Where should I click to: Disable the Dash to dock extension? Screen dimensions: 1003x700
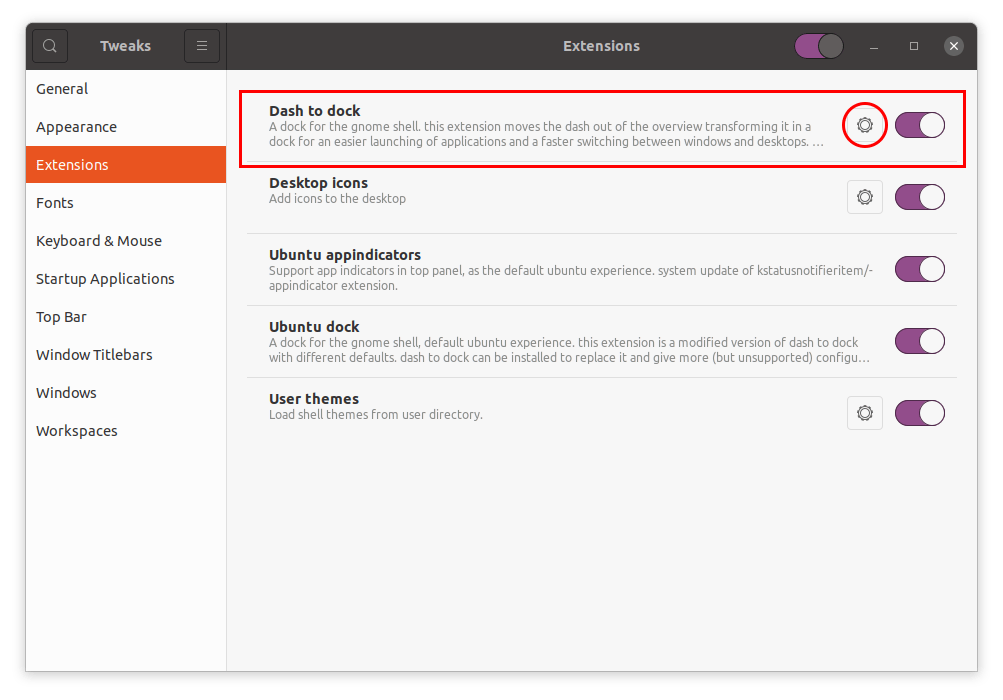click(x=918, y=125)
